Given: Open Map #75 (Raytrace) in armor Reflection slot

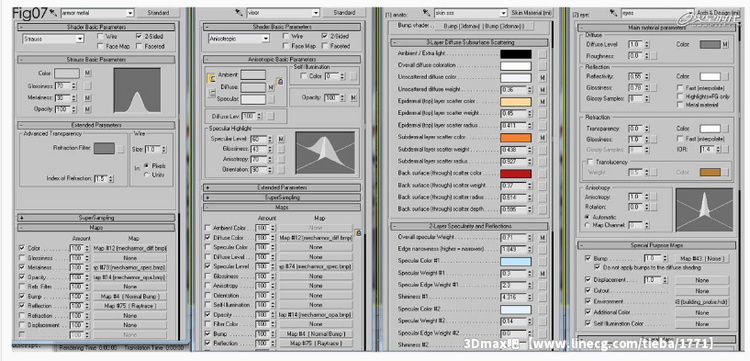Looking at the screenshot, I should [x=130, y=306].
